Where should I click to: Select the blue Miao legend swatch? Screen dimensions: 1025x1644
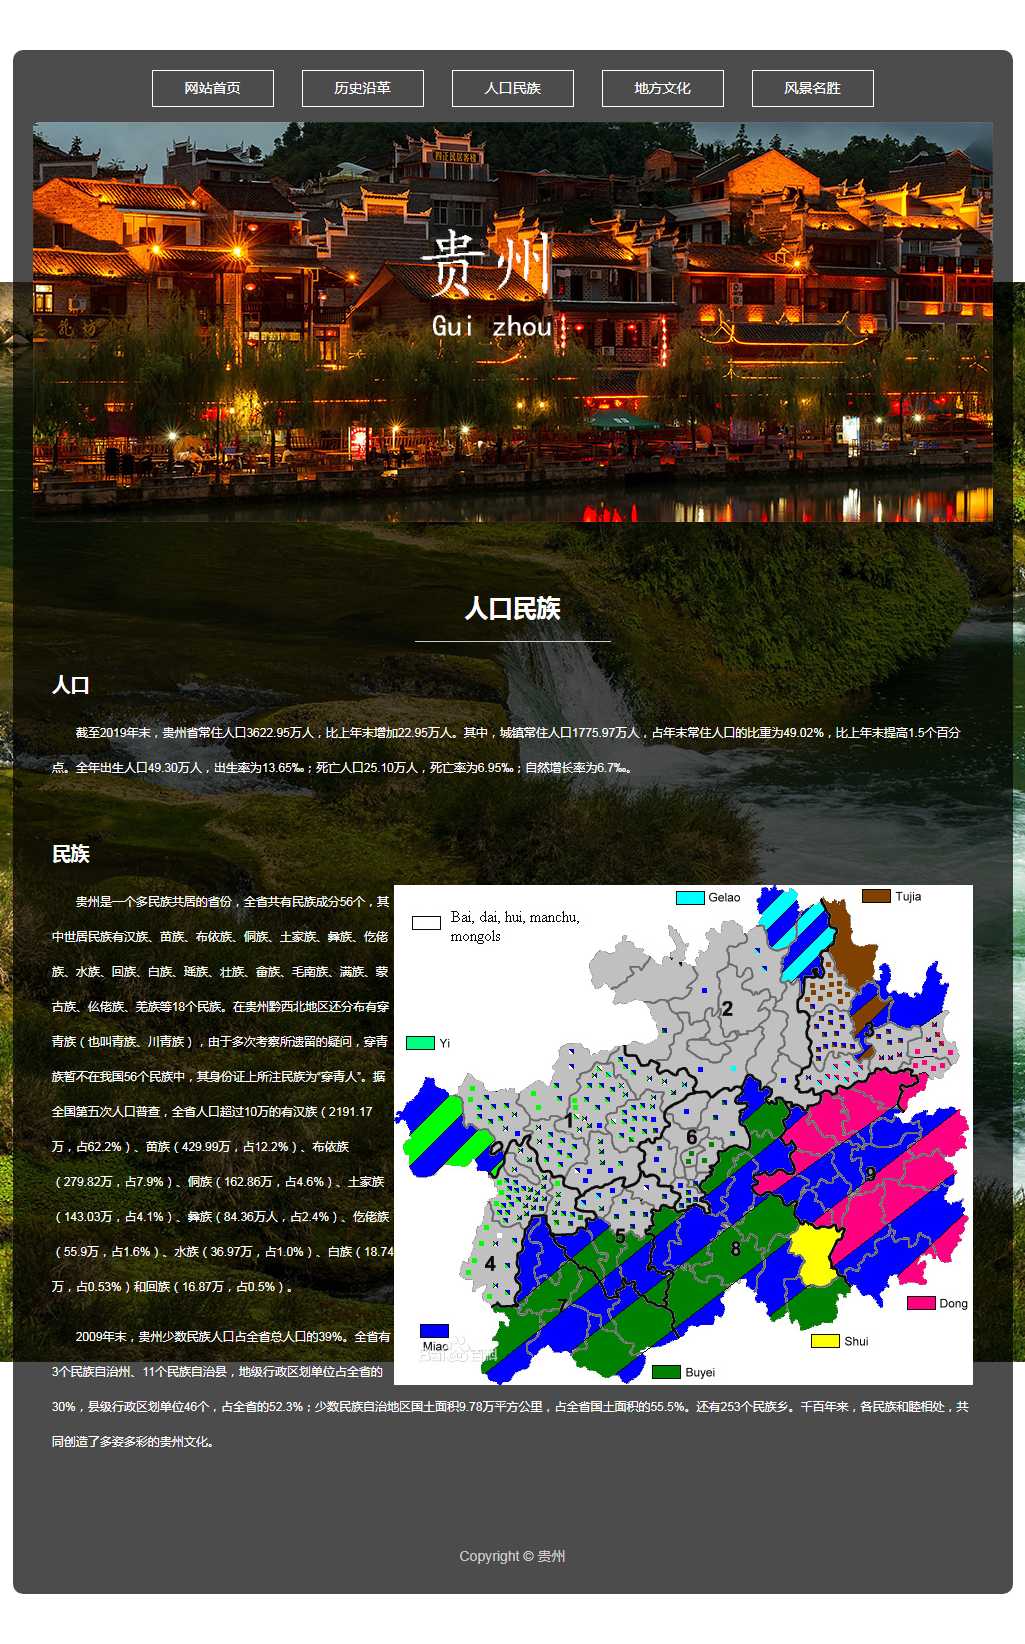click(x=434, y=1331)
